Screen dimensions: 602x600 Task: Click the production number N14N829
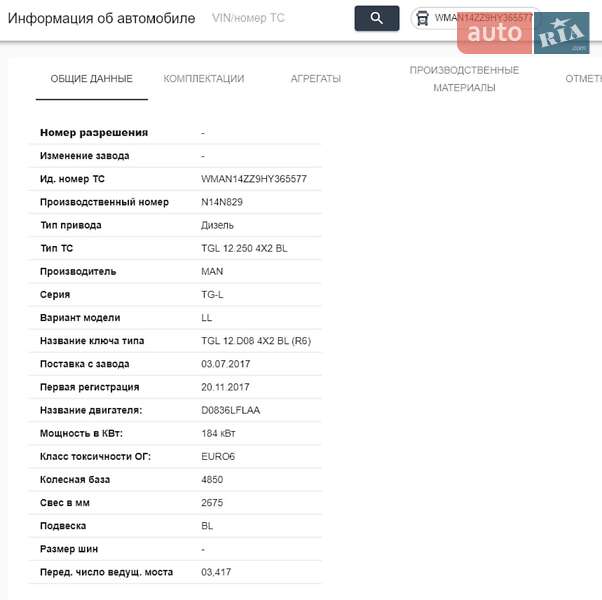coord(222,202)
